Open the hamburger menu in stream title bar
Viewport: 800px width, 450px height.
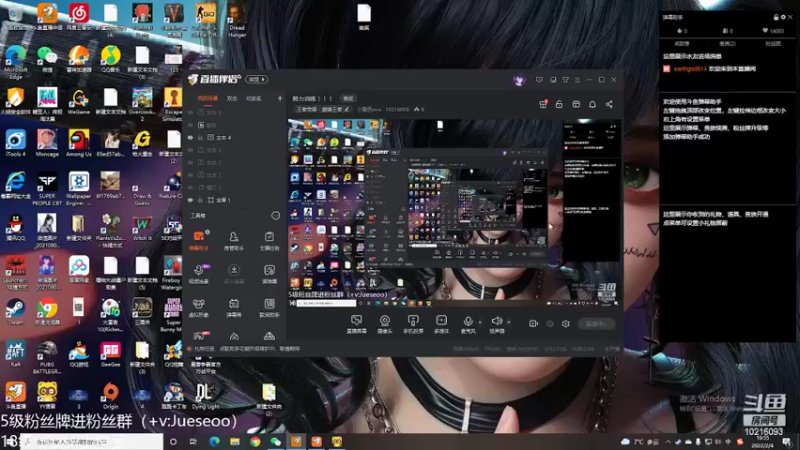pos(578,80)
